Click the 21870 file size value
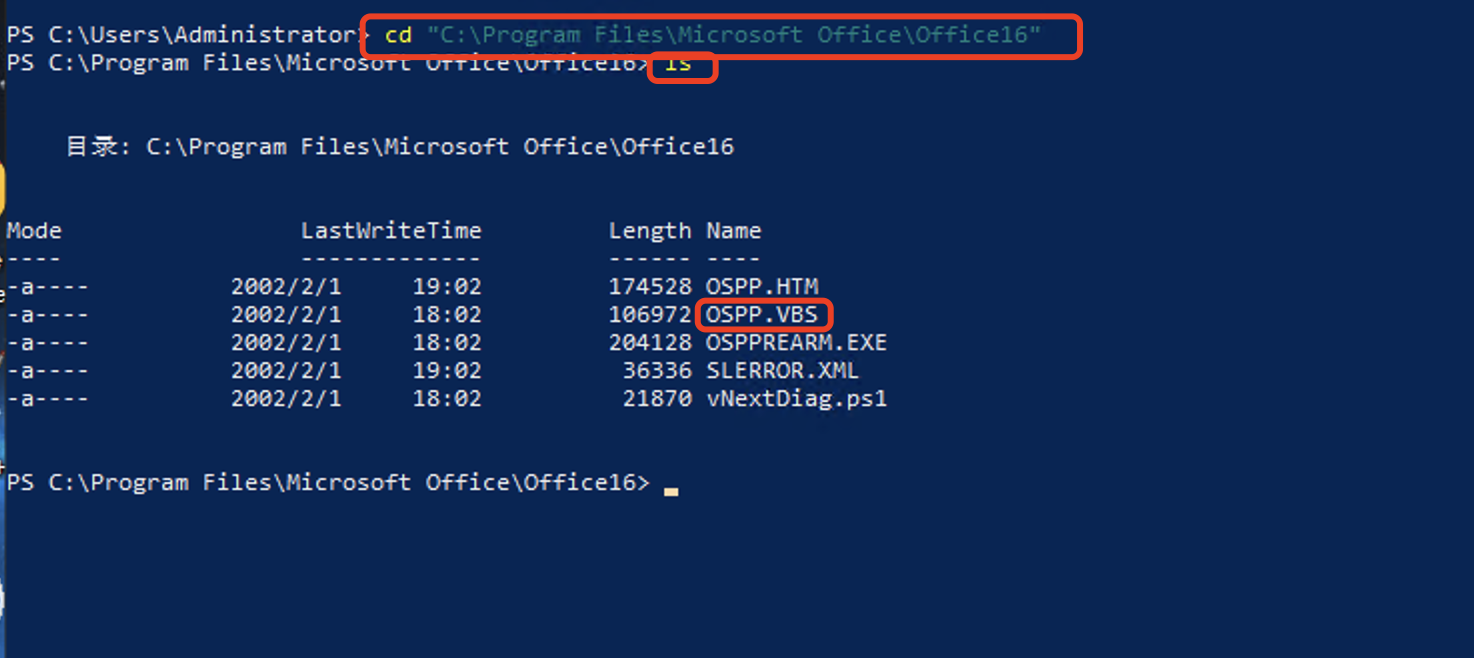Screen dimensions: 1474x658 click(x=656, y=399)
